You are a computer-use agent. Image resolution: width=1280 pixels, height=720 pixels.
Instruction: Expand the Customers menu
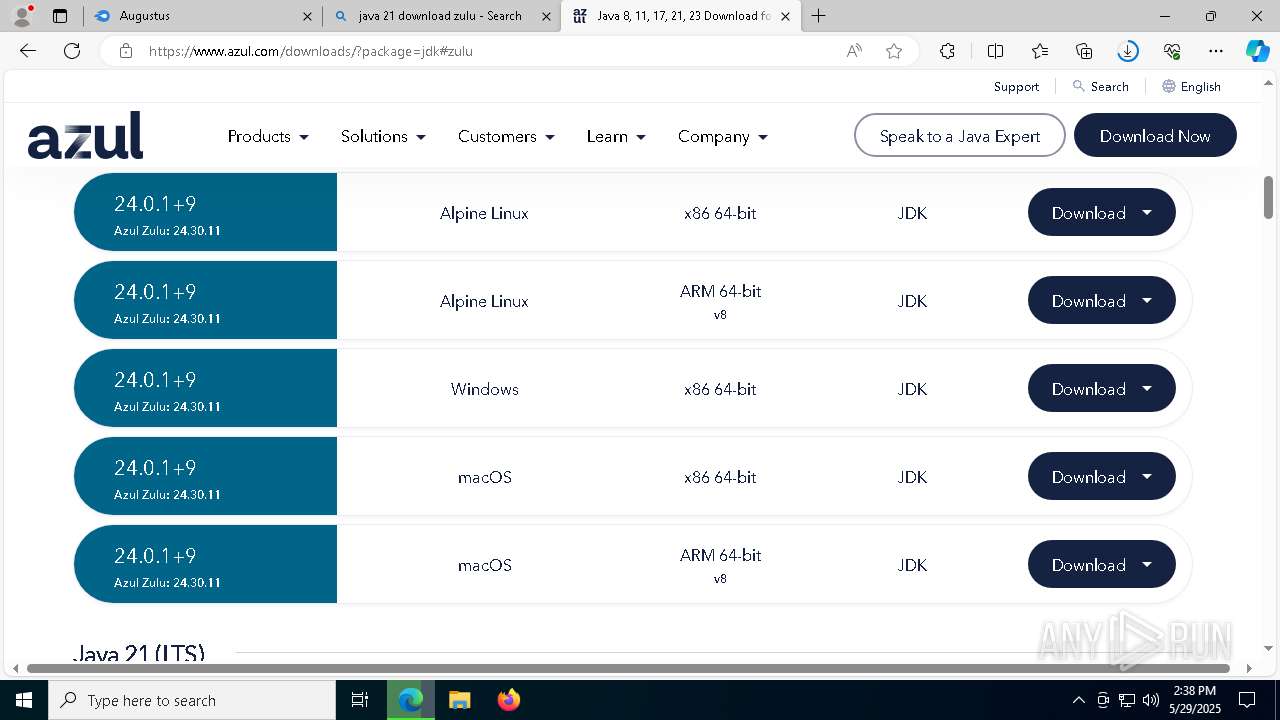click(x=506, y=136)
